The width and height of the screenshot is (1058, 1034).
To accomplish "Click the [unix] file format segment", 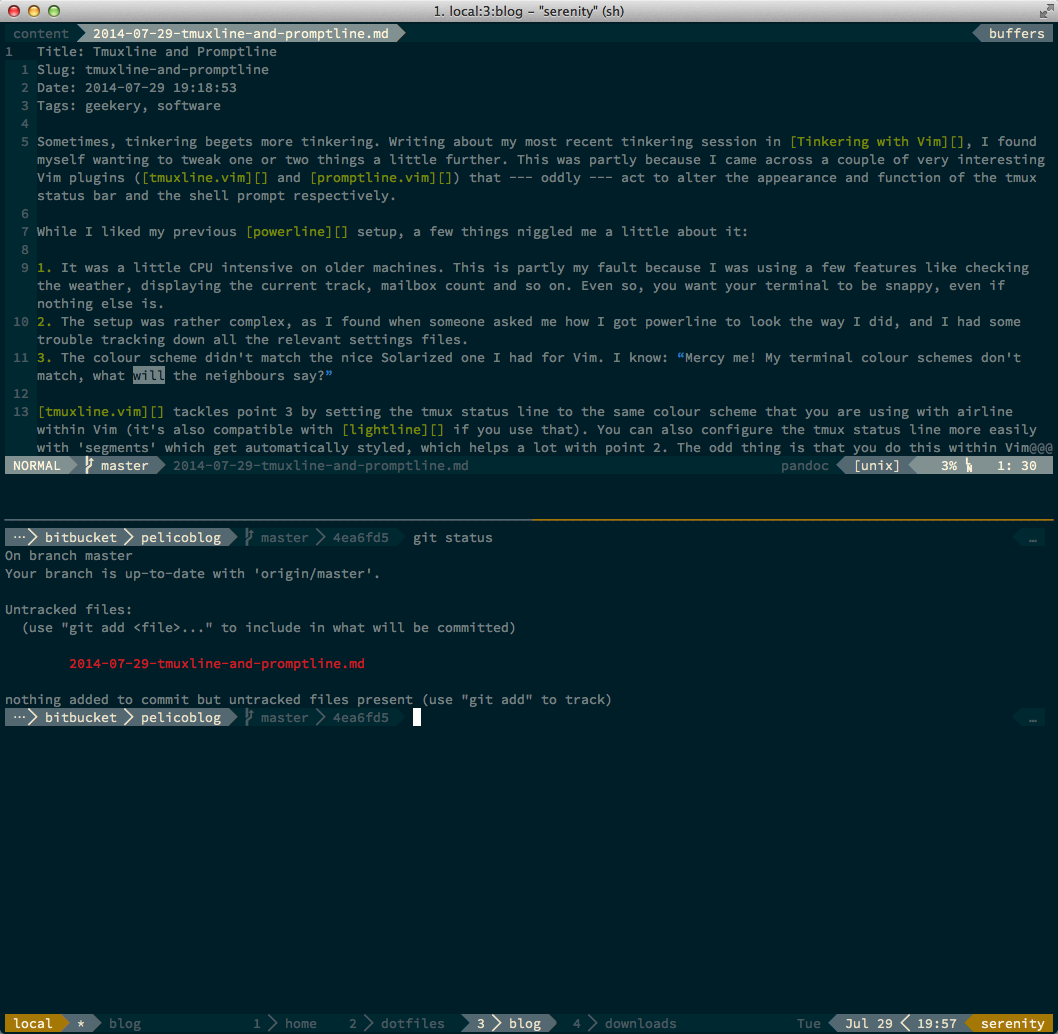I will [x=877, y=465].
